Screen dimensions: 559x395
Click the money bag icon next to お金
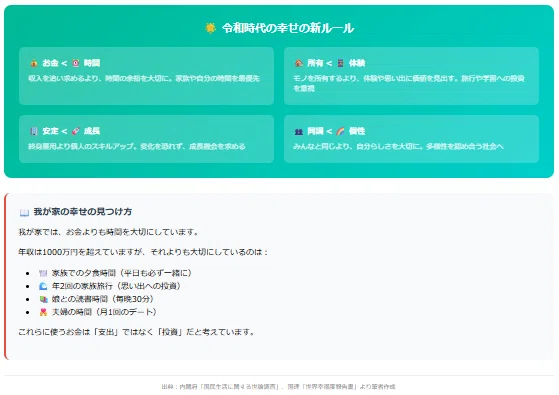tap(34, 63)
